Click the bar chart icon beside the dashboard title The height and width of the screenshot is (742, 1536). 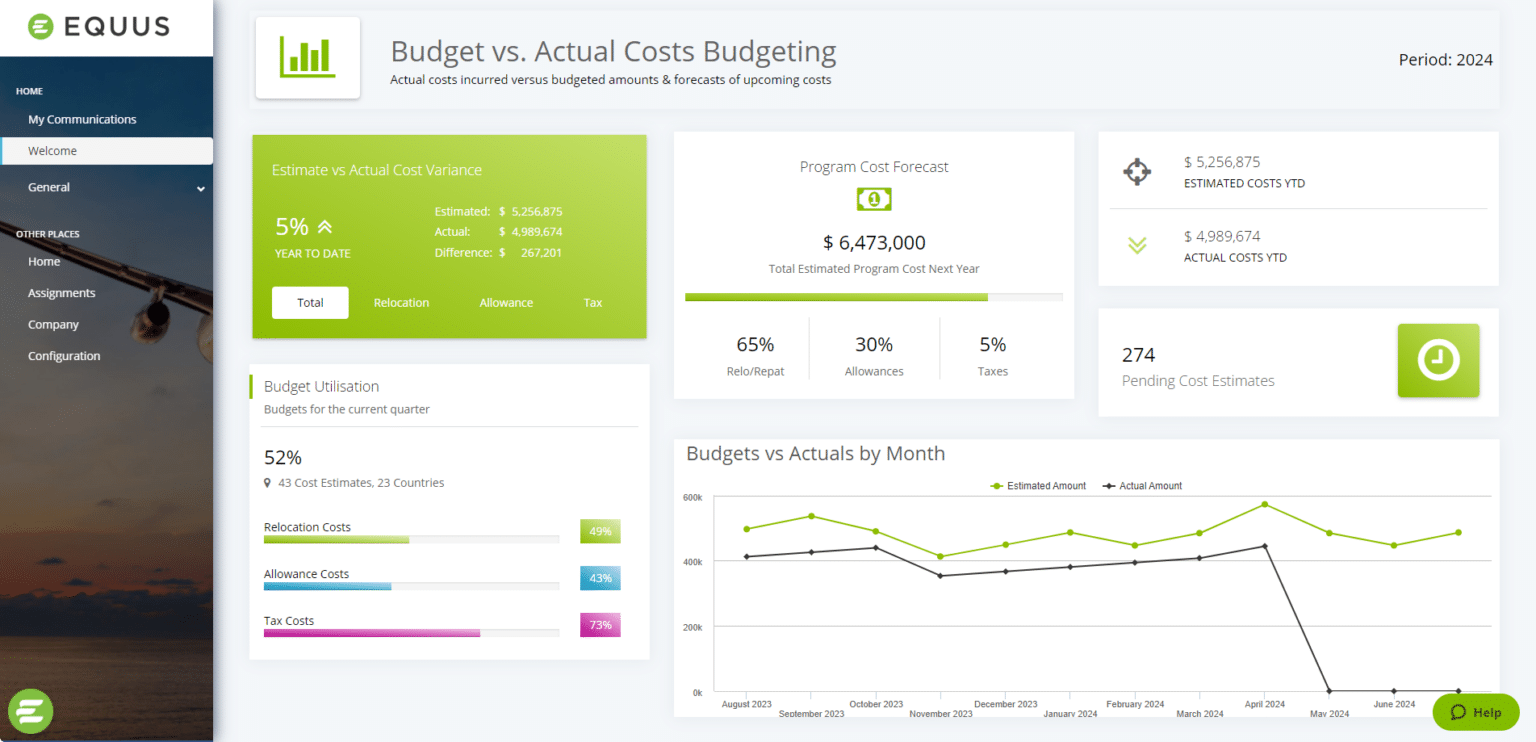308,57
